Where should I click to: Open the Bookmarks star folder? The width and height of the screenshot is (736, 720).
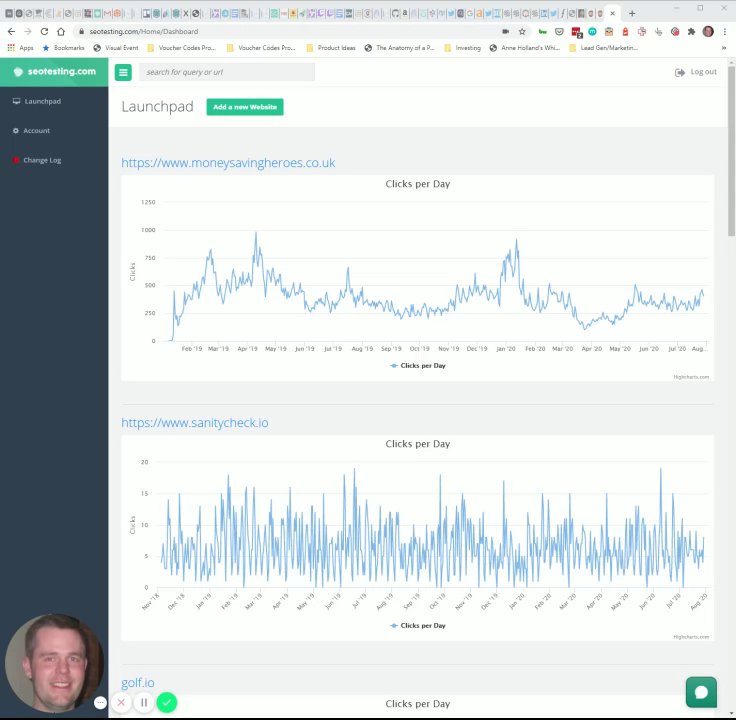coord(63,48)
